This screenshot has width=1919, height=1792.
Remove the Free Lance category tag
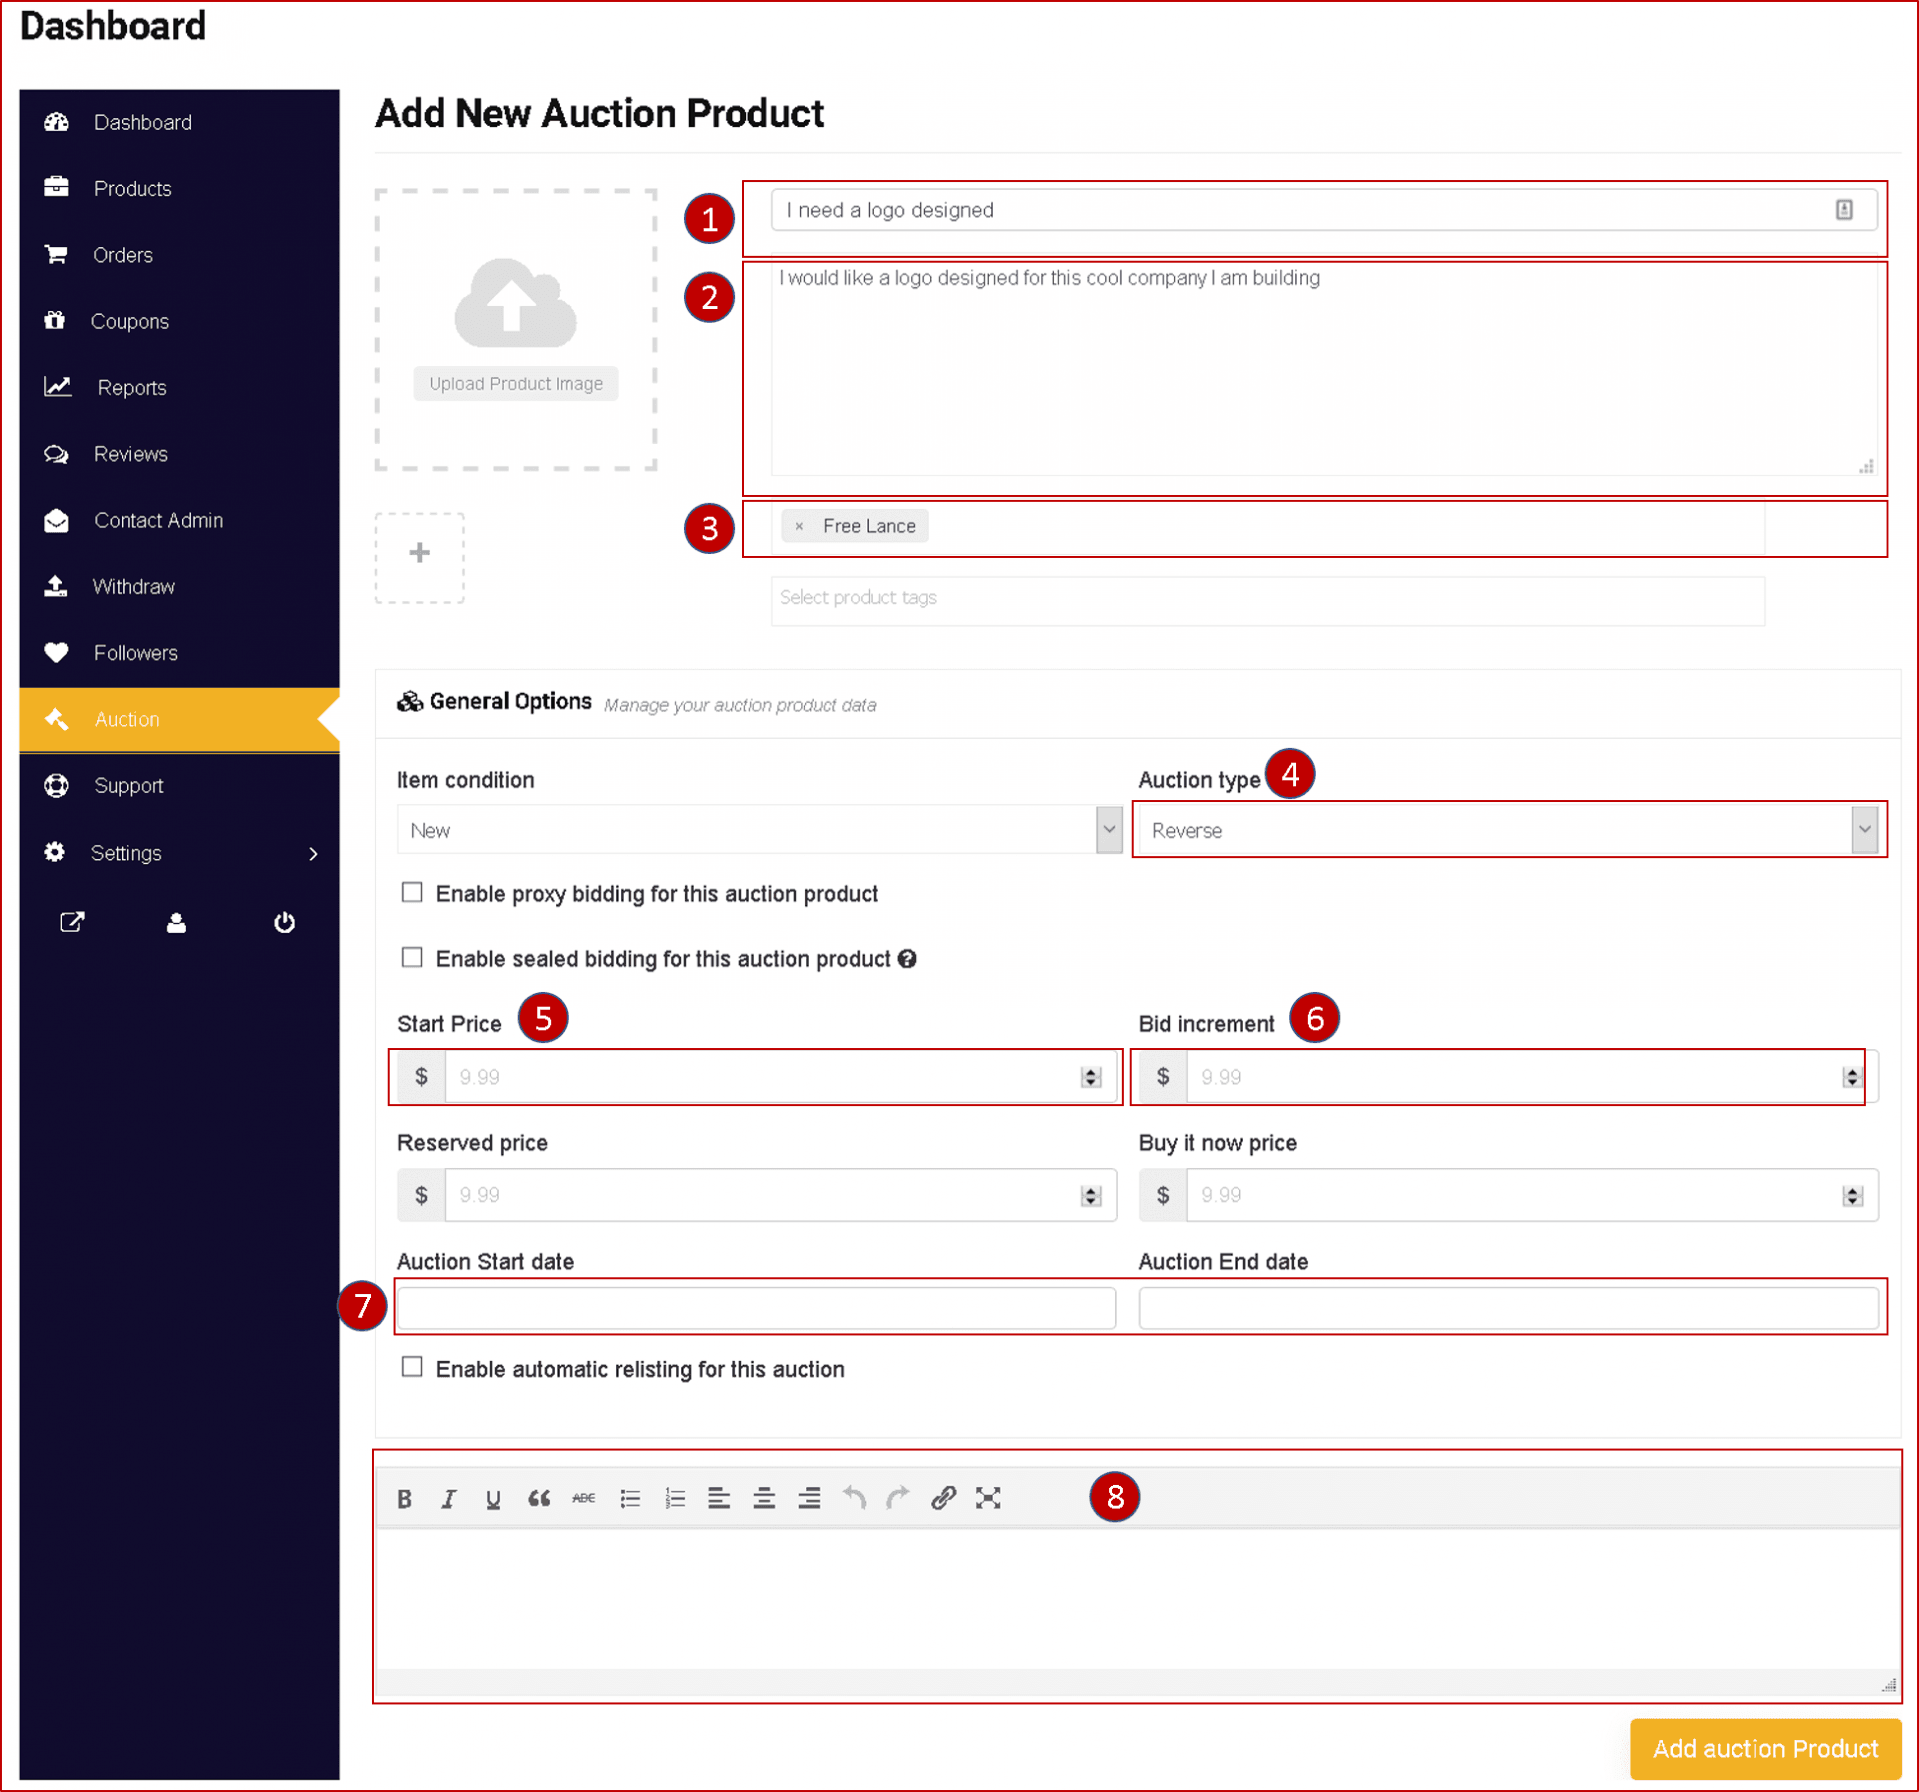pyautogui.click(x=799, y=526)
